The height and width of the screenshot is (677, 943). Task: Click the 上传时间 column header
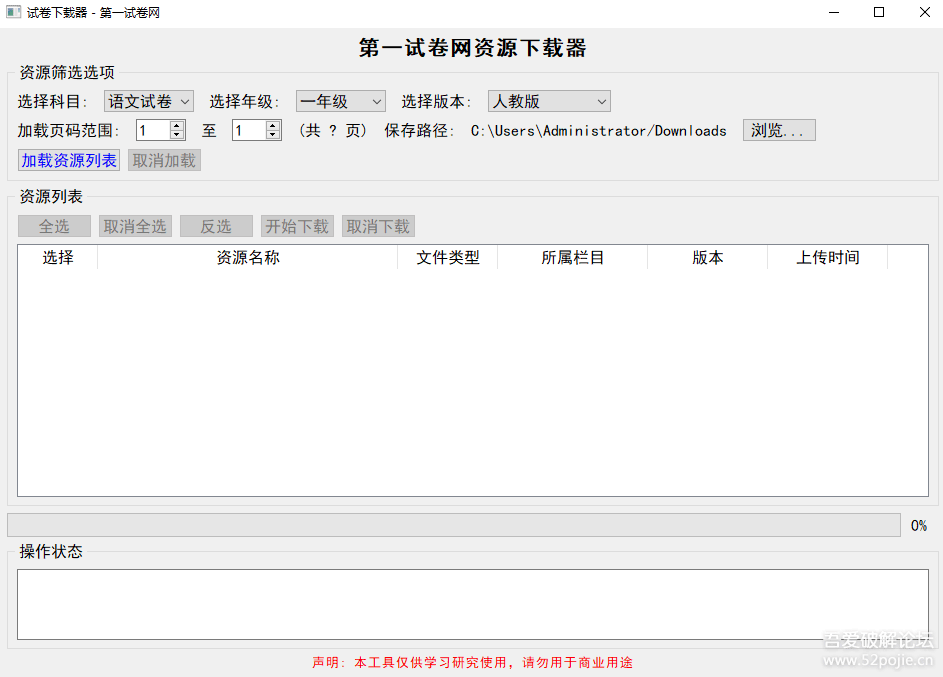[828, 257]
